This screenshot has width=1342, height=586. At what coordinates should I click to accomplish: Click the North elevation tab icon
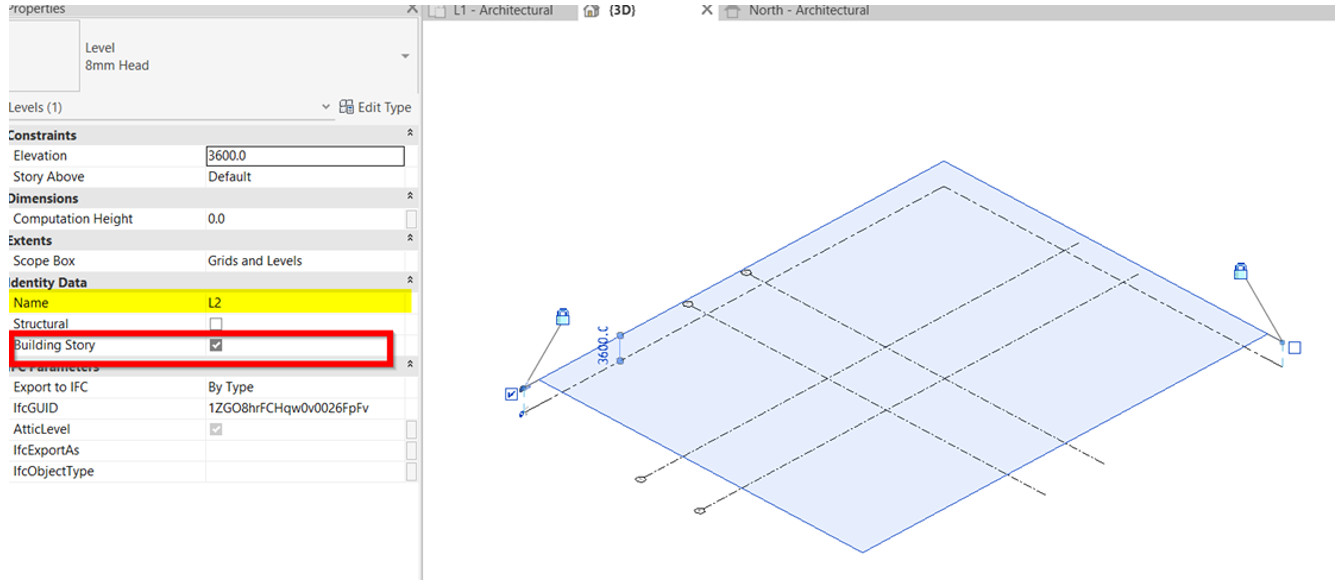[x=733, y=11]
